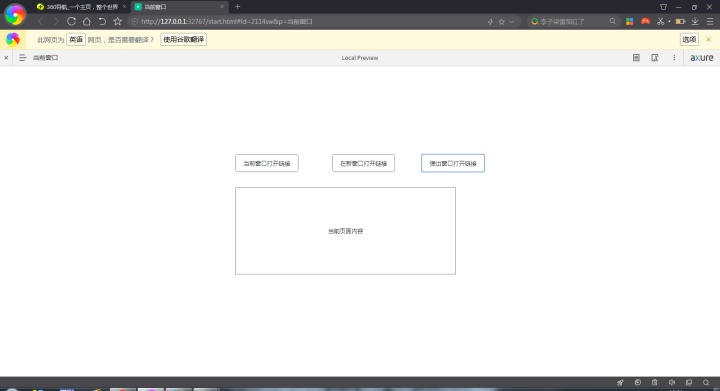
Task: Click the 当前窗口 page title in Axure bar
Action: pos(45,58)
